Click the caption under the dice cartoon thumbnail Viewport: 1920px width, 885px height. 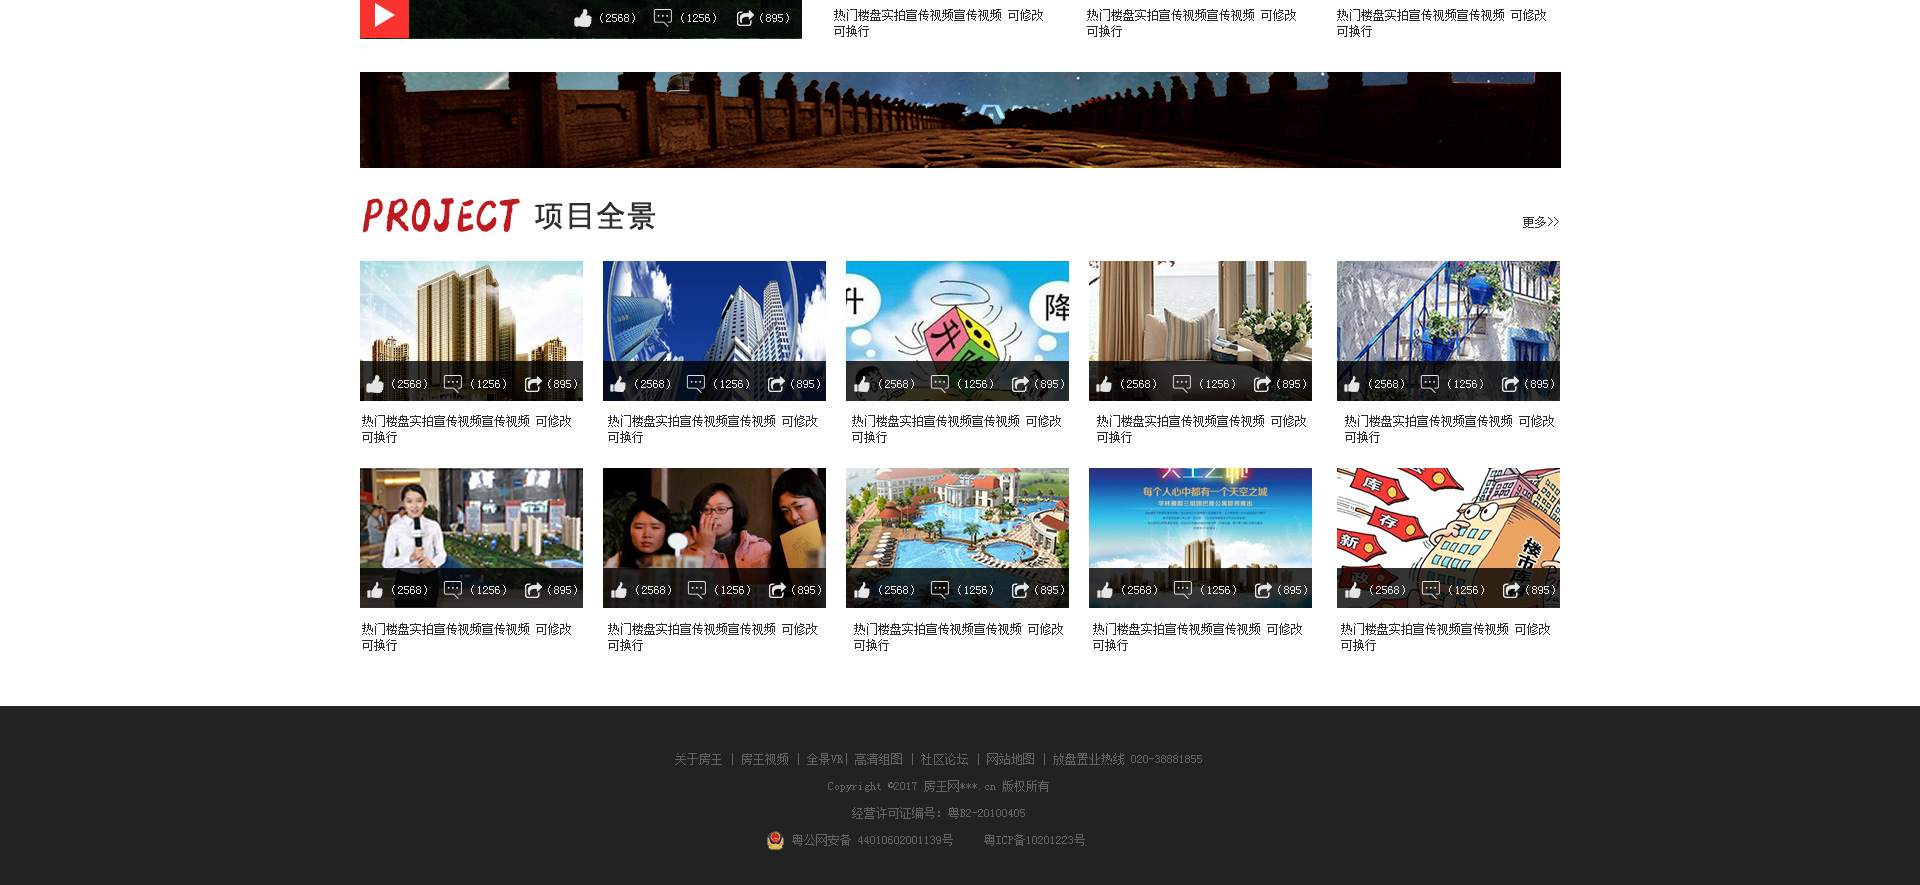pyautogui.click(x=956, y=429)
